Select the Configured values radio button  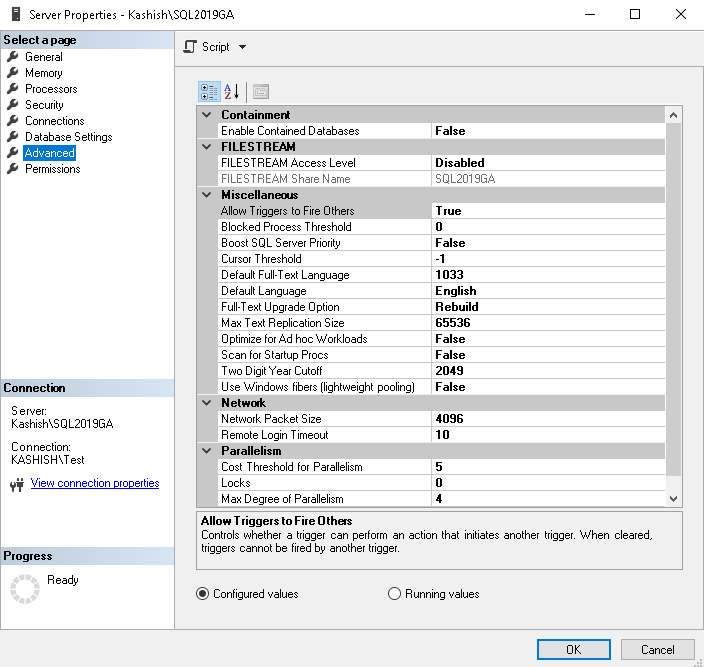(203, 594)
